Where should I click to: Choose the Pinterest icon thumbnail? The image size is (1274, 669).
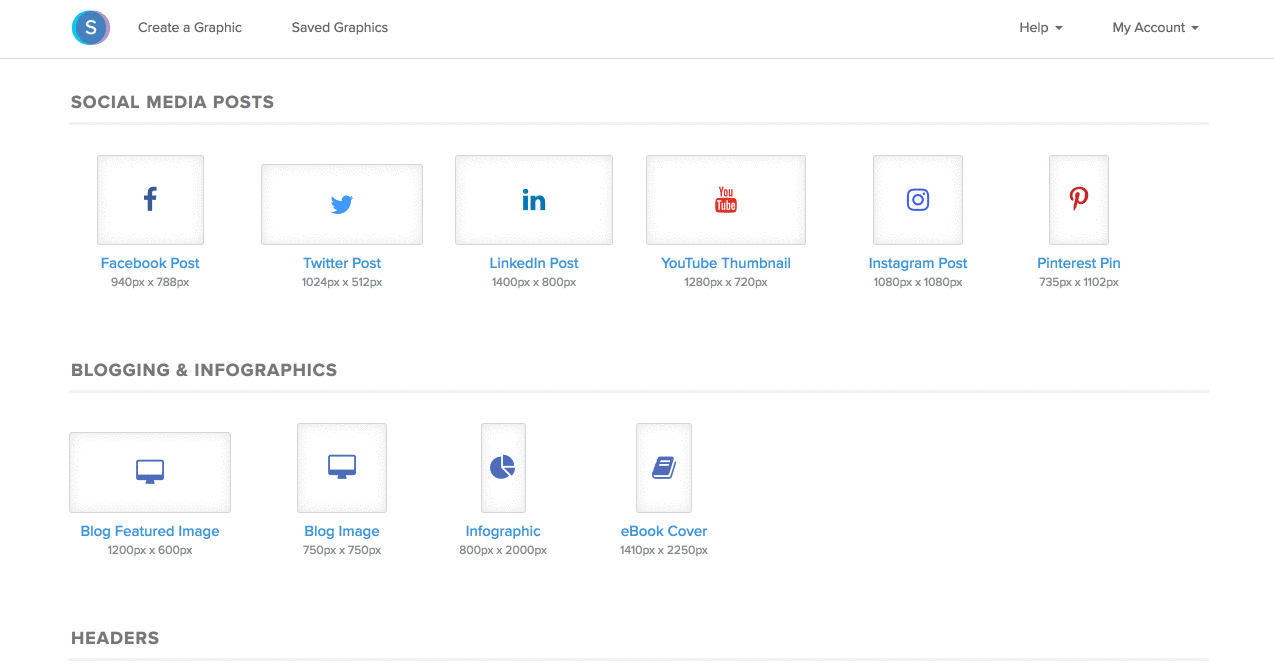(x=1079, y=200)
